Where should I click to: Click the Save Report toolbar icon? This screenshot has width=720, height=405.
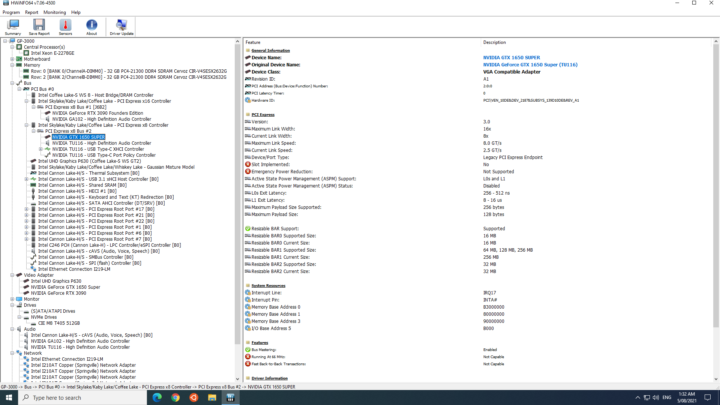click(x=39, y=27)
